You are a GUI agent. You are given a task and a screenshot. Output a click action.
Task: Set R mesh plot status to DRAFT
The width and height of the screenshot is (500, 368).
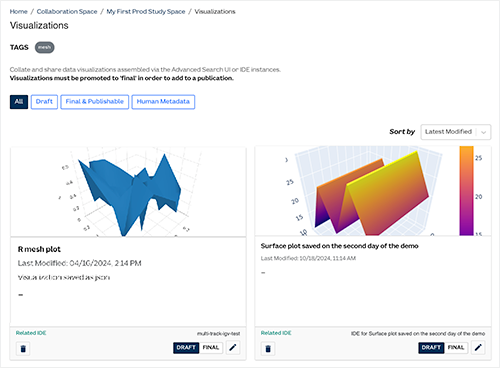pyautogui.click(x=186, y=348)
